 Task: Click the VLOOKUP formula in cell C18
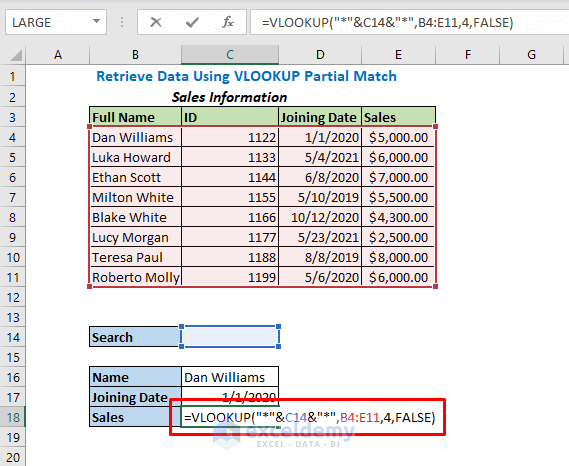[309, 417]
